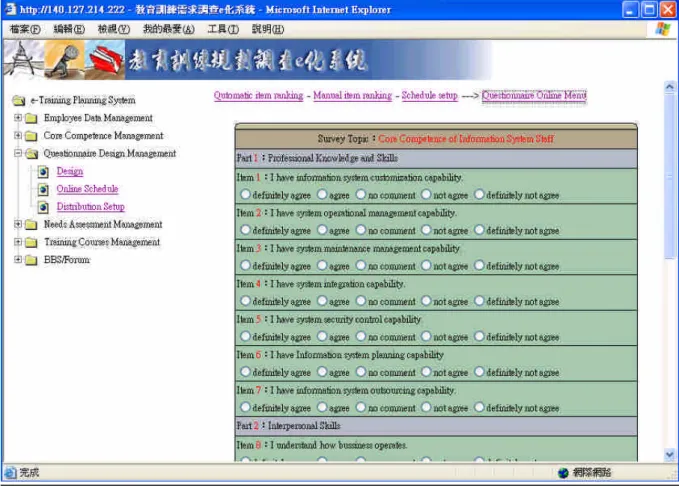Screen dimensions: 679x486
Task: Open the 檢視(V) View menu
Action: click(x=113, y=29)
